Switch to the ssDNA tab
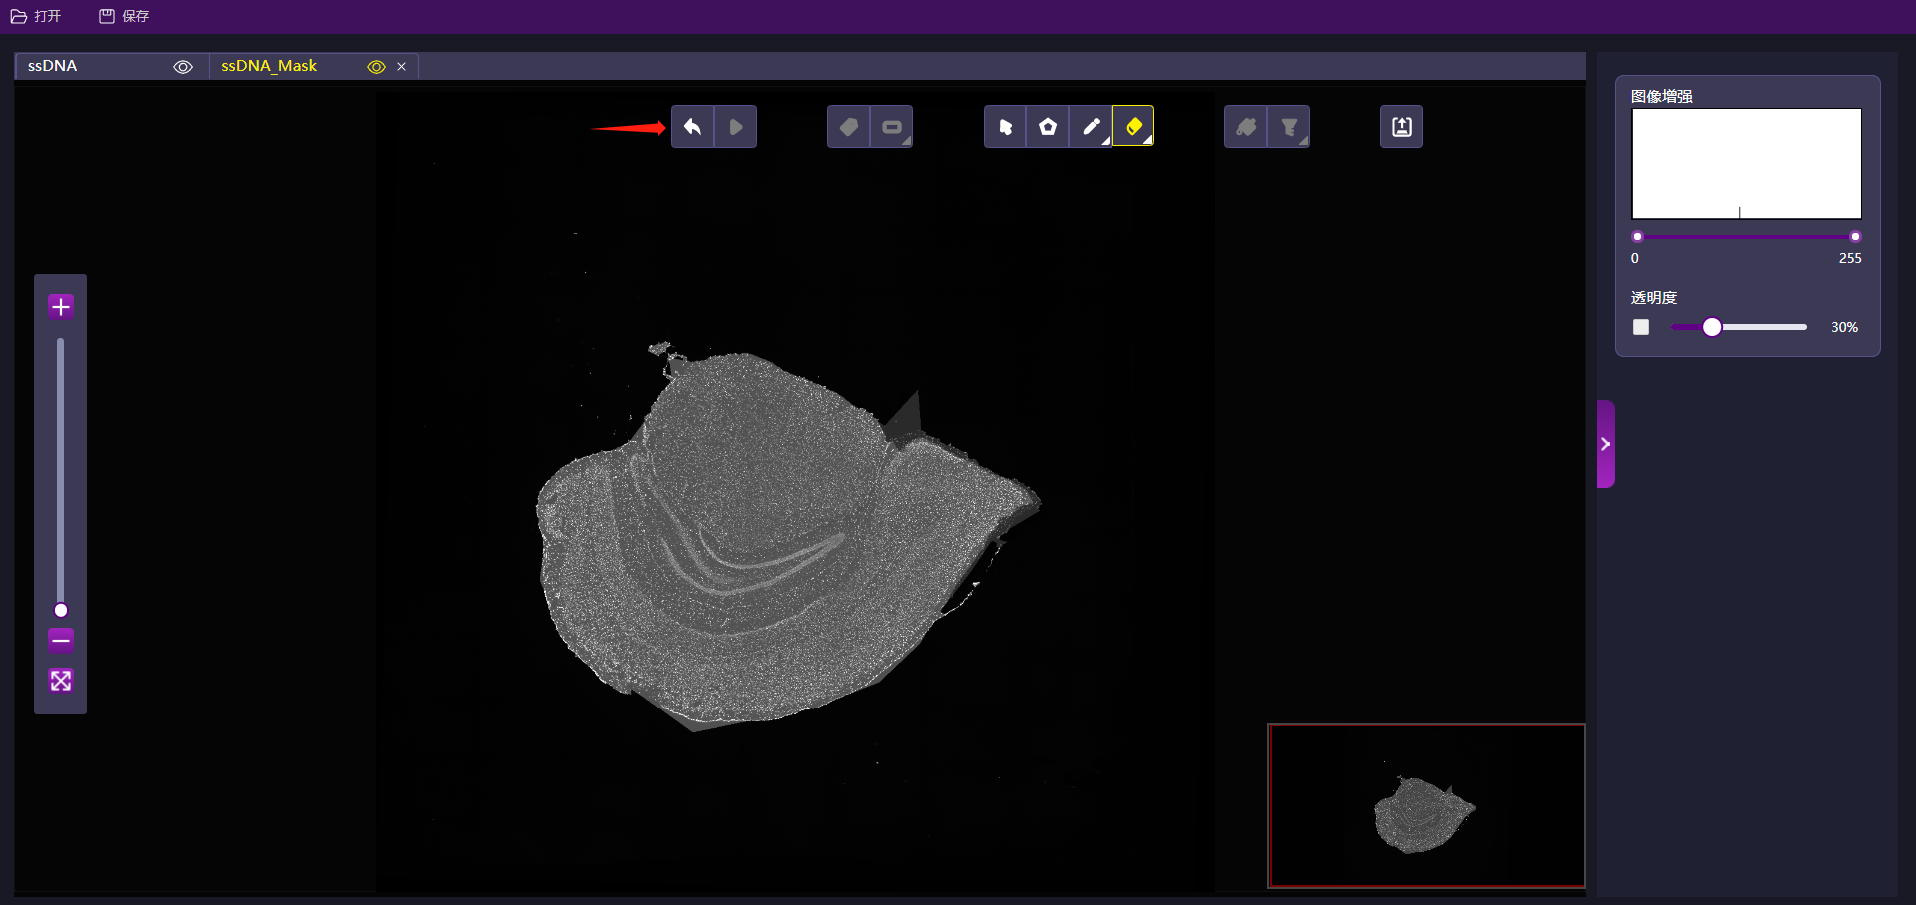The image size is (1916, 905). click(53, 66)
